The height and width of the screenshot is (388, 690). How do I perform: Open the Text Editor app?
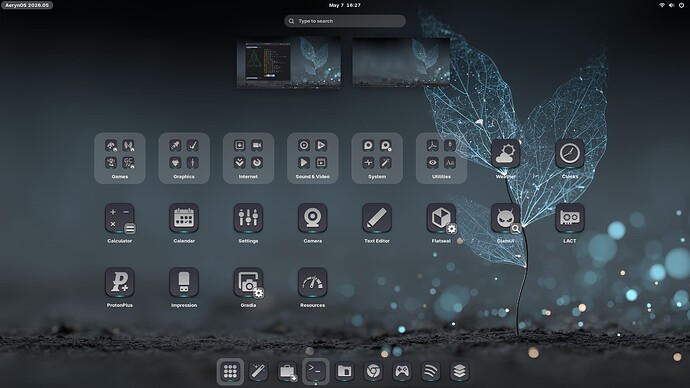[377, 218]
